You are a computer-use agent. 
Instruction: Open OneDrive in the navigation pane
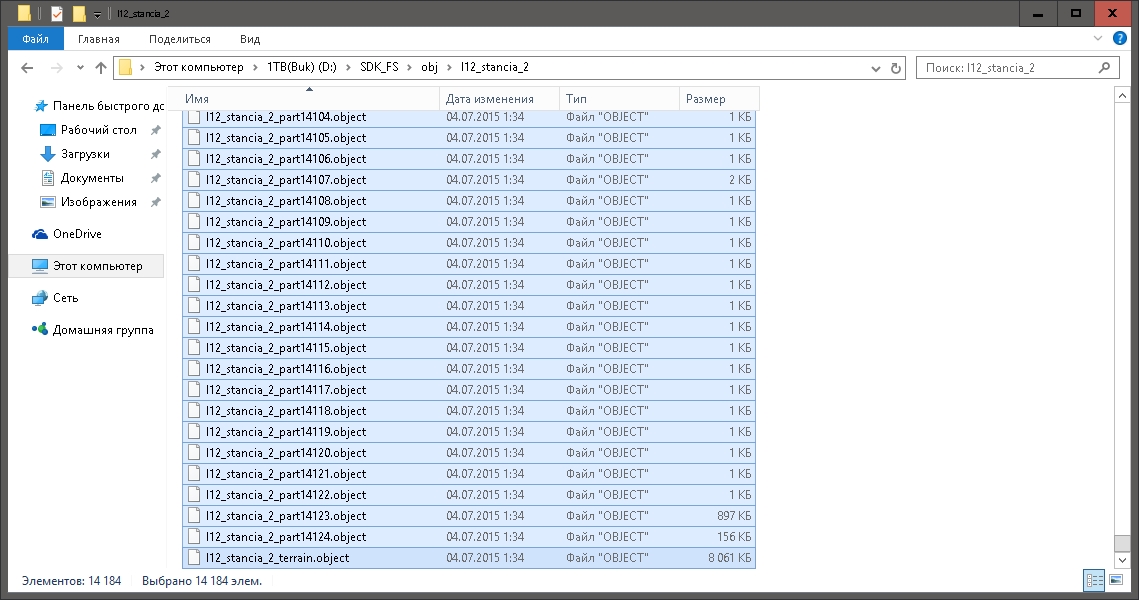tap(76, 234)
